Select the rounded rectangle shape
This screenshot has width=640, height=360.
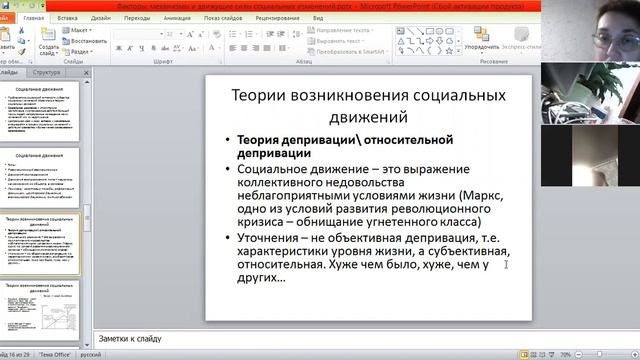[449, 31]
